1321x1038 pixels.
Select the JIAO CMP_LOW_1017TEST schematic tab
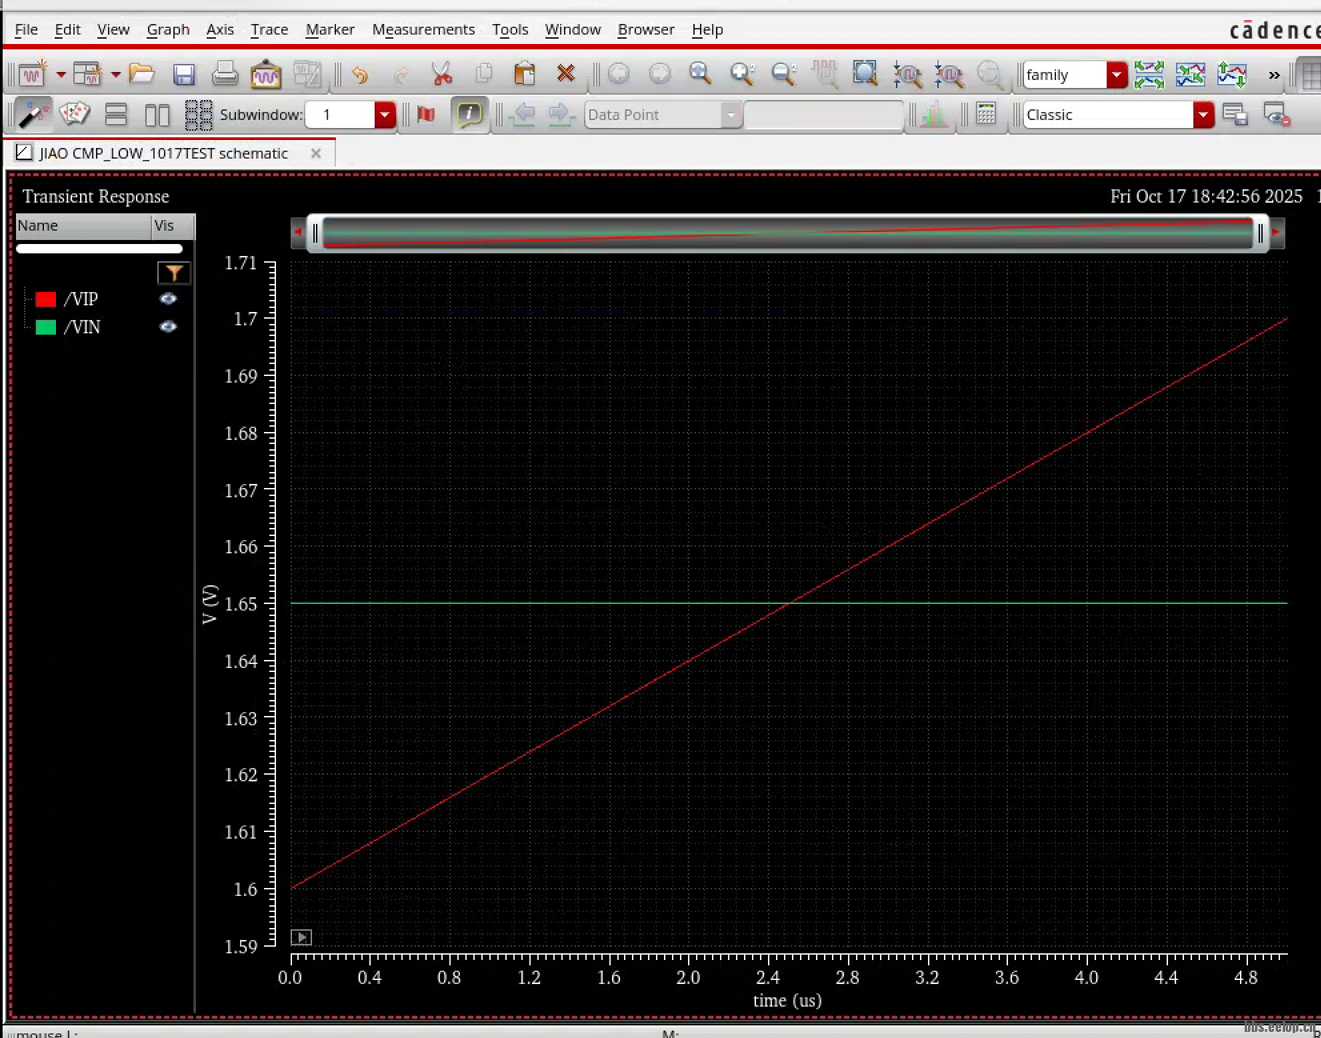(x=163, y=153)
